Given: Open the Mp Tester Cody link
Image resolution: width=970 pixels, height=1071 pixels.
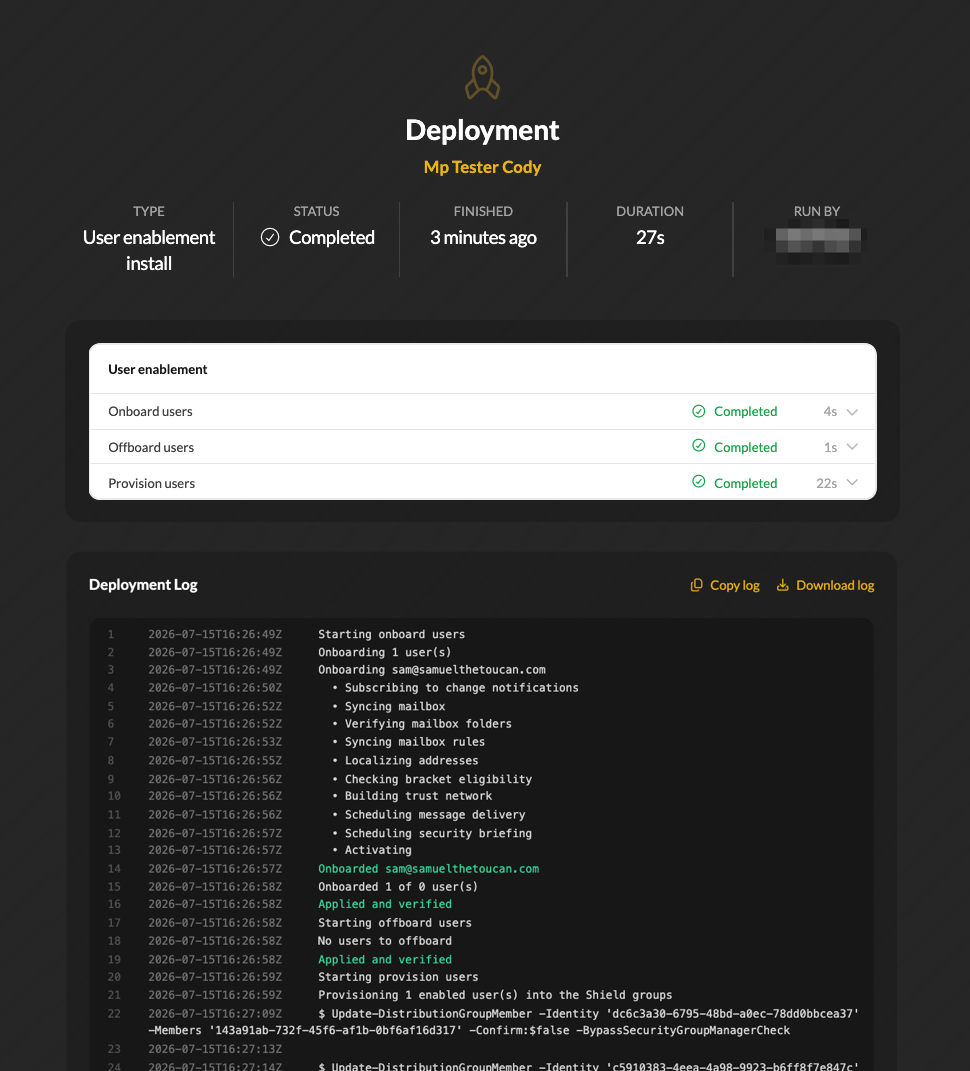Looking at the screenshot, I should (x=482, y=167).
